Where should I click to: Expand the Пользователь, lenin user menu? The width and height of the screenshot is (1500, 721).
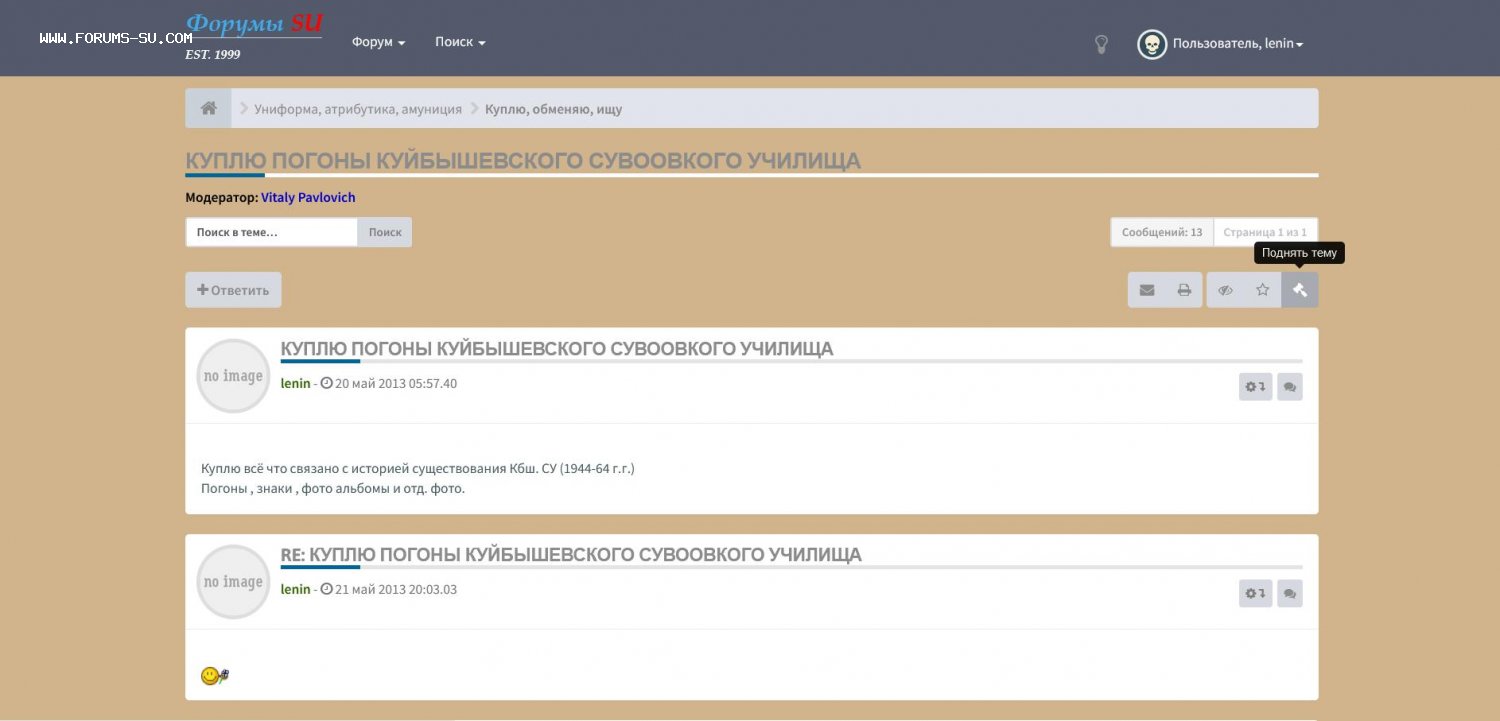[1238, 44]
